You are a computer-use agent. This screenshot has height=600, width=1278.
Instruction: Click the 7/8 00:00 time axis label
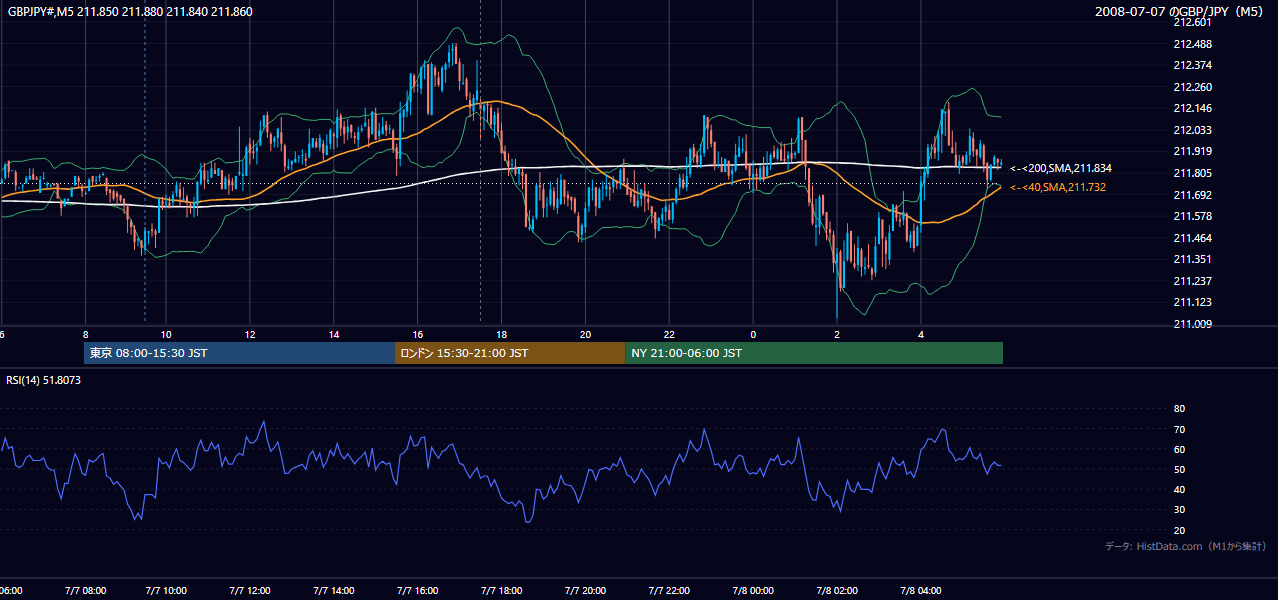pyautogui.click(x=754, y=591)
